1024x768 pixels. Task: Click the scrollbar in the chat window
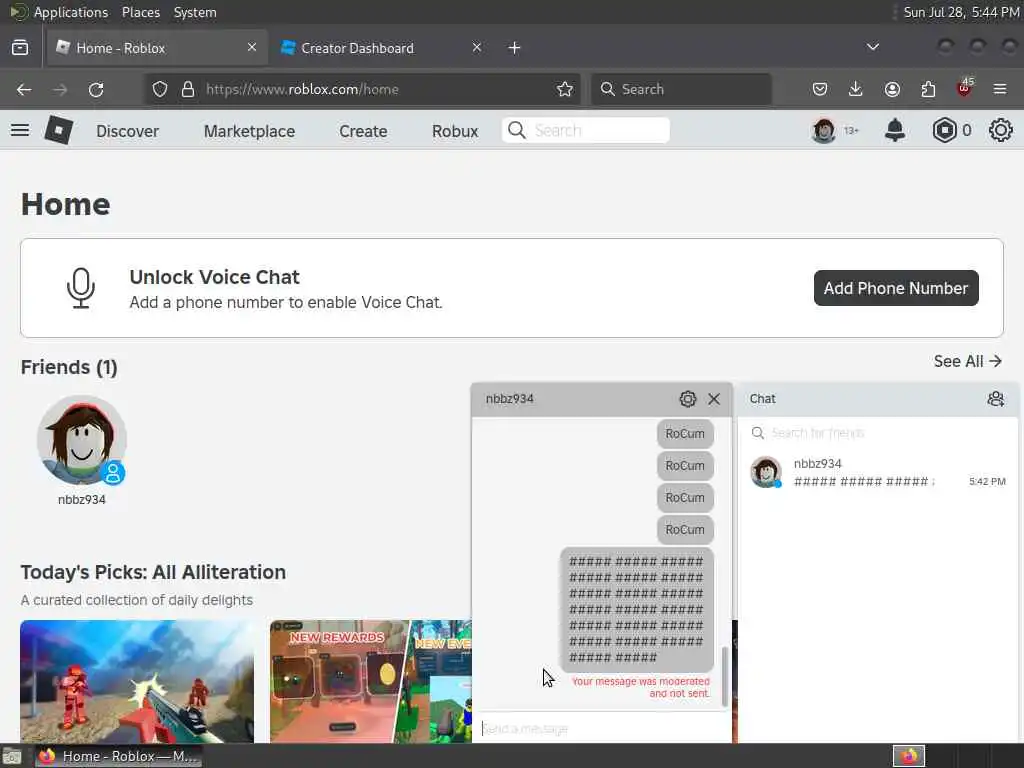[724, 677]
